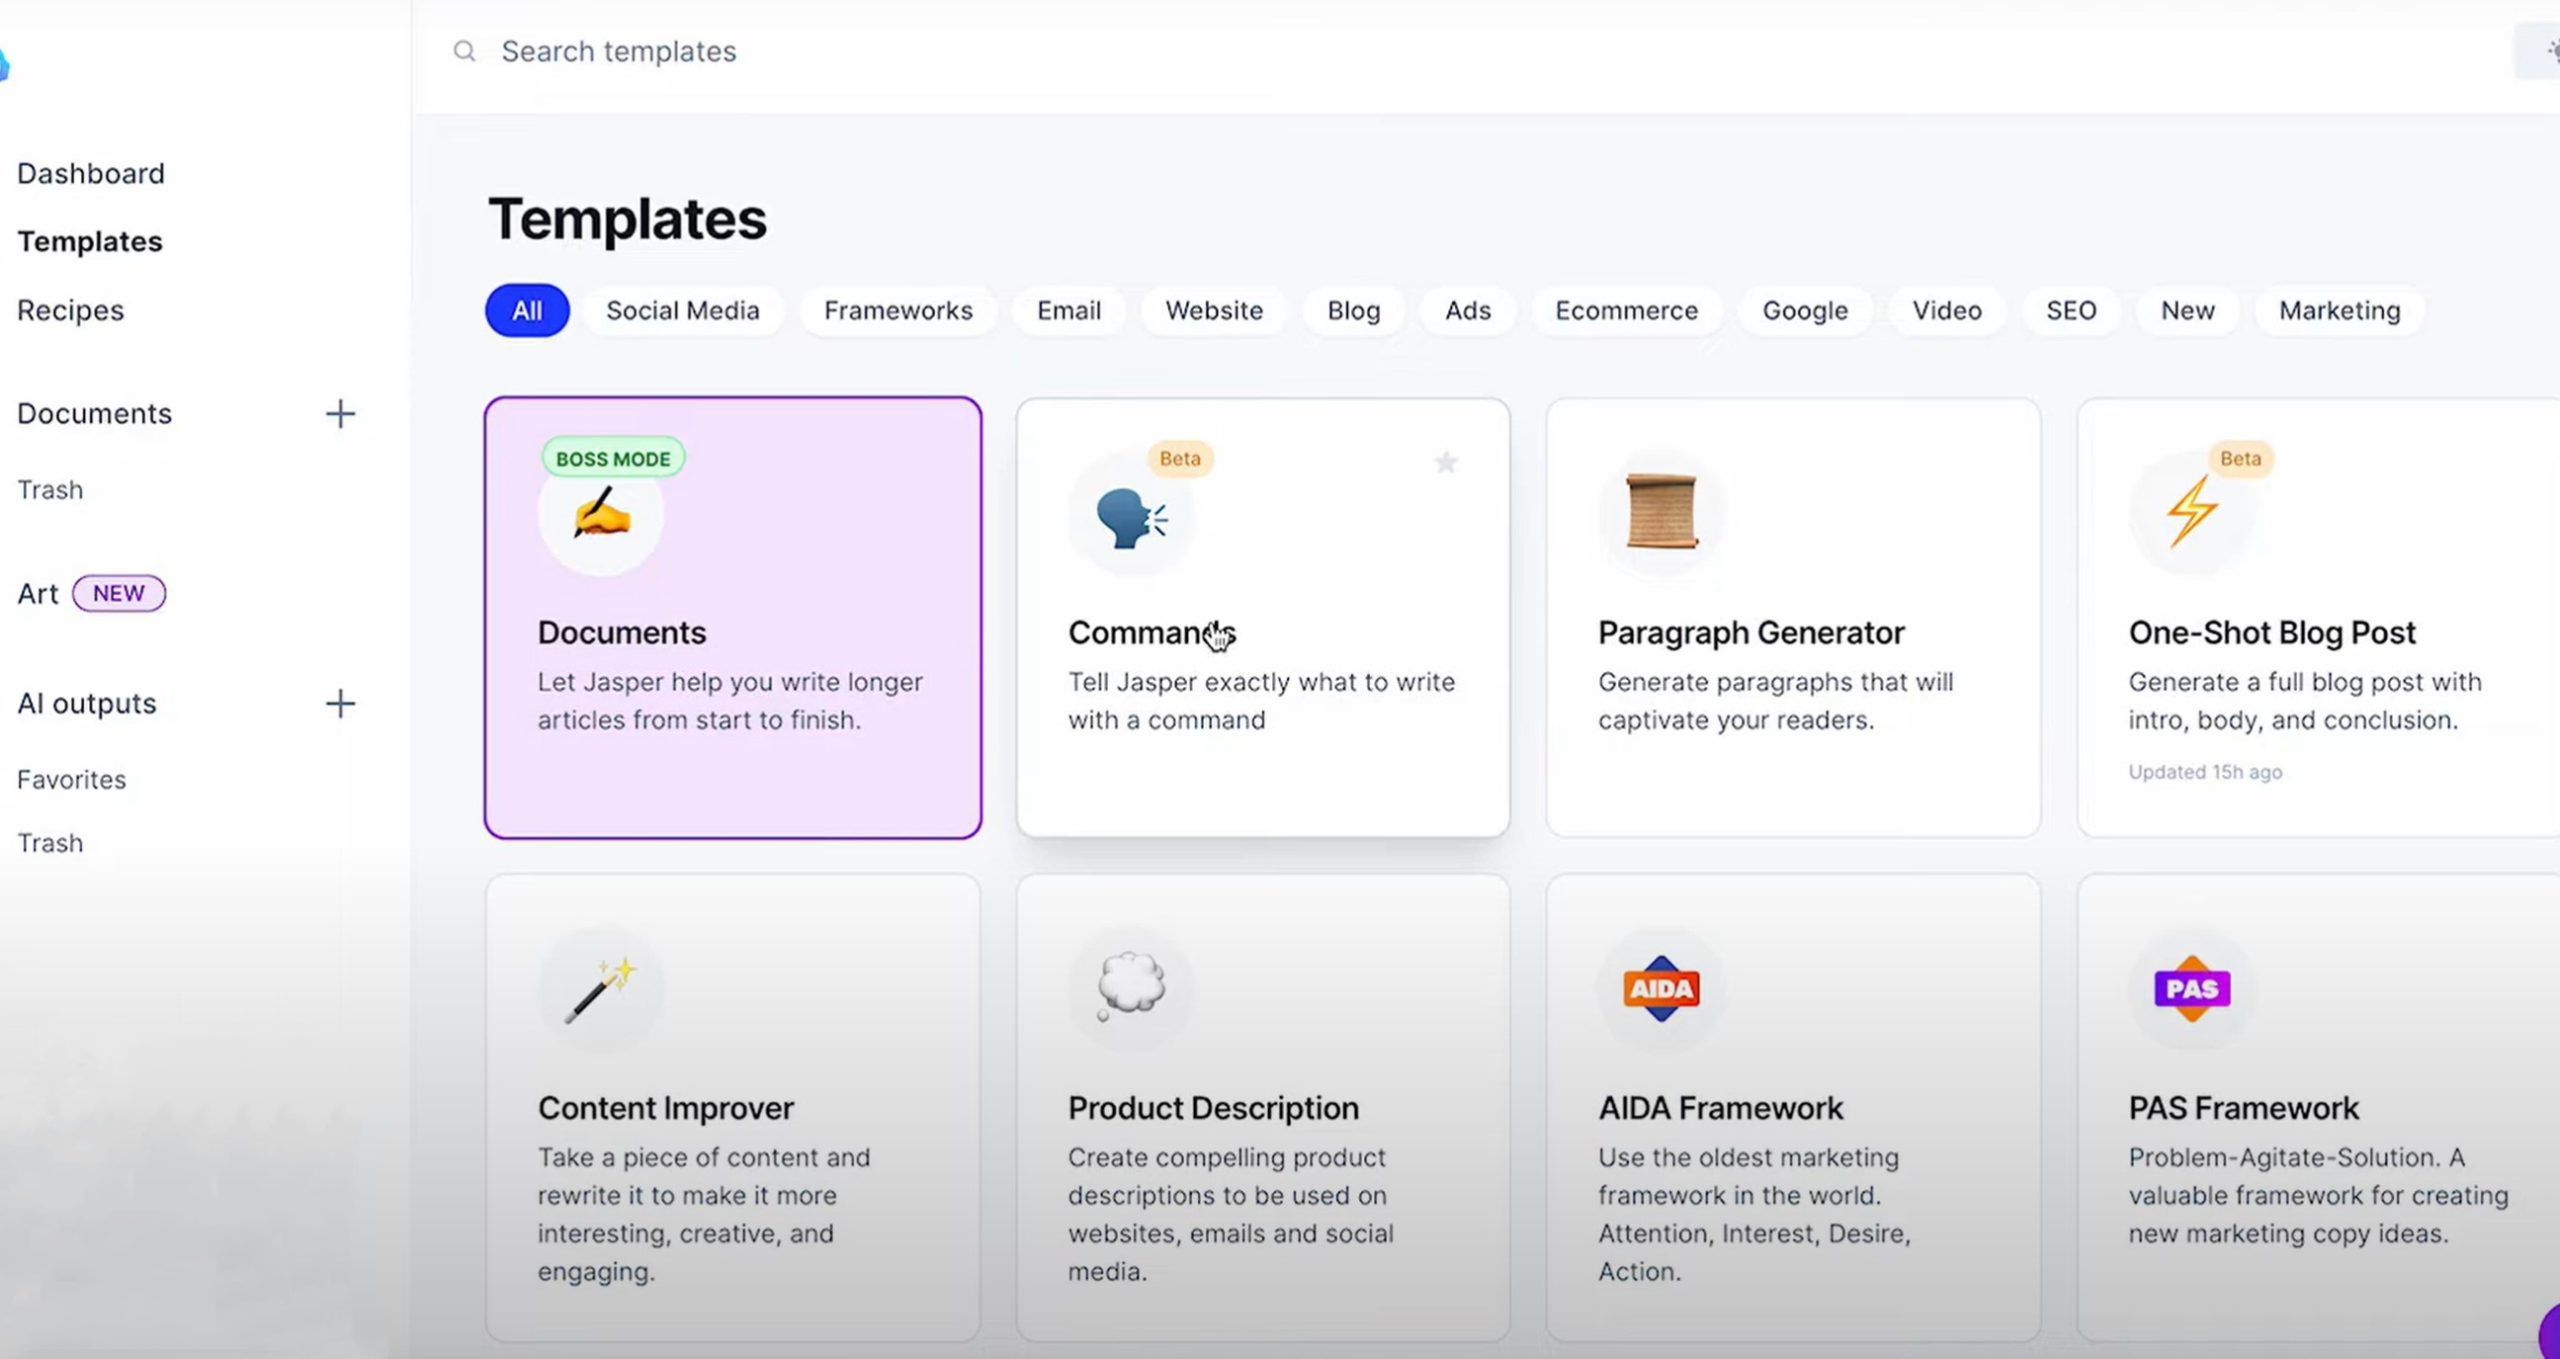Click plus icon next to Documents
2560x1359 pixels.
tap(340, 414)
